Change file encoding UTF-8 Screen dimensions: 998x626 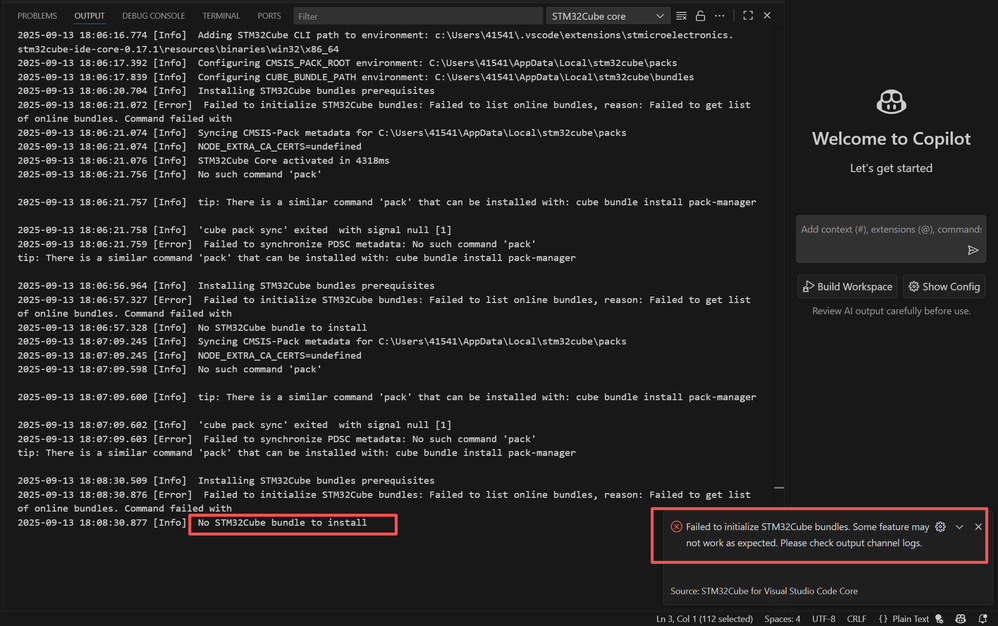click(x=824, y=619)
